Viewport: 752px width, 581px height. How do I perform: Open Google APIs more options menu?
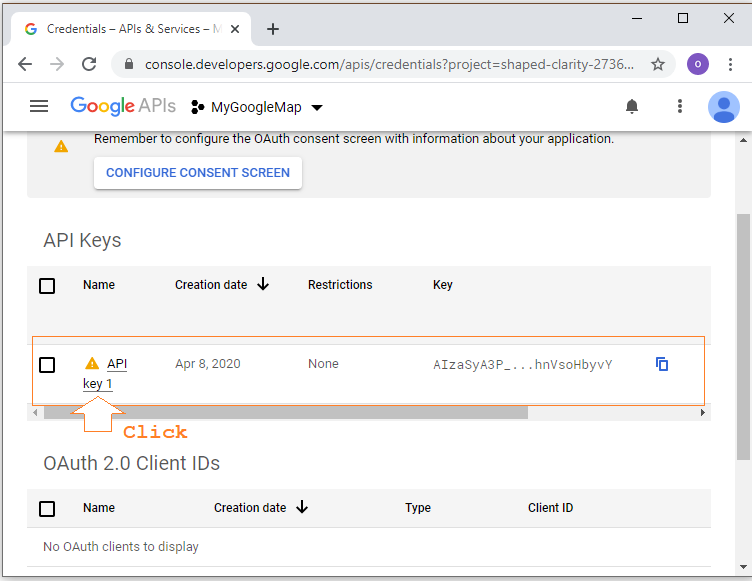680,106
